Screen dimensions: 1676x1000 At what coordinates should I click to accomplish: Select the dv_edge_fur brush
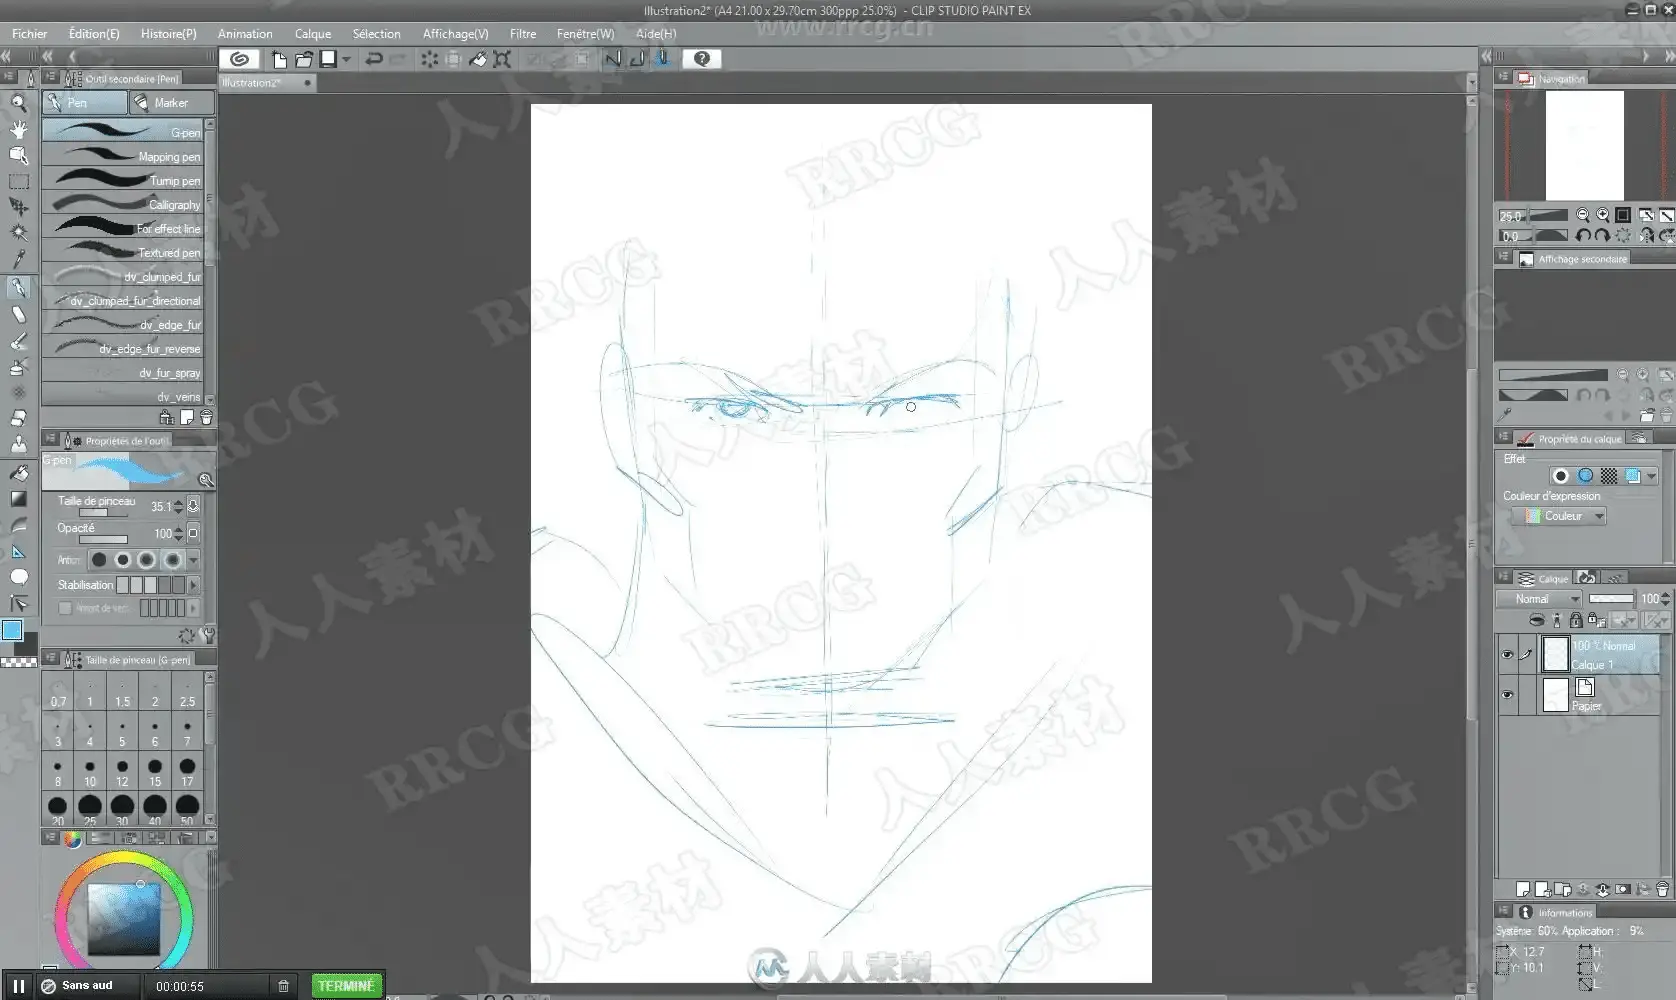pos(123,324)
